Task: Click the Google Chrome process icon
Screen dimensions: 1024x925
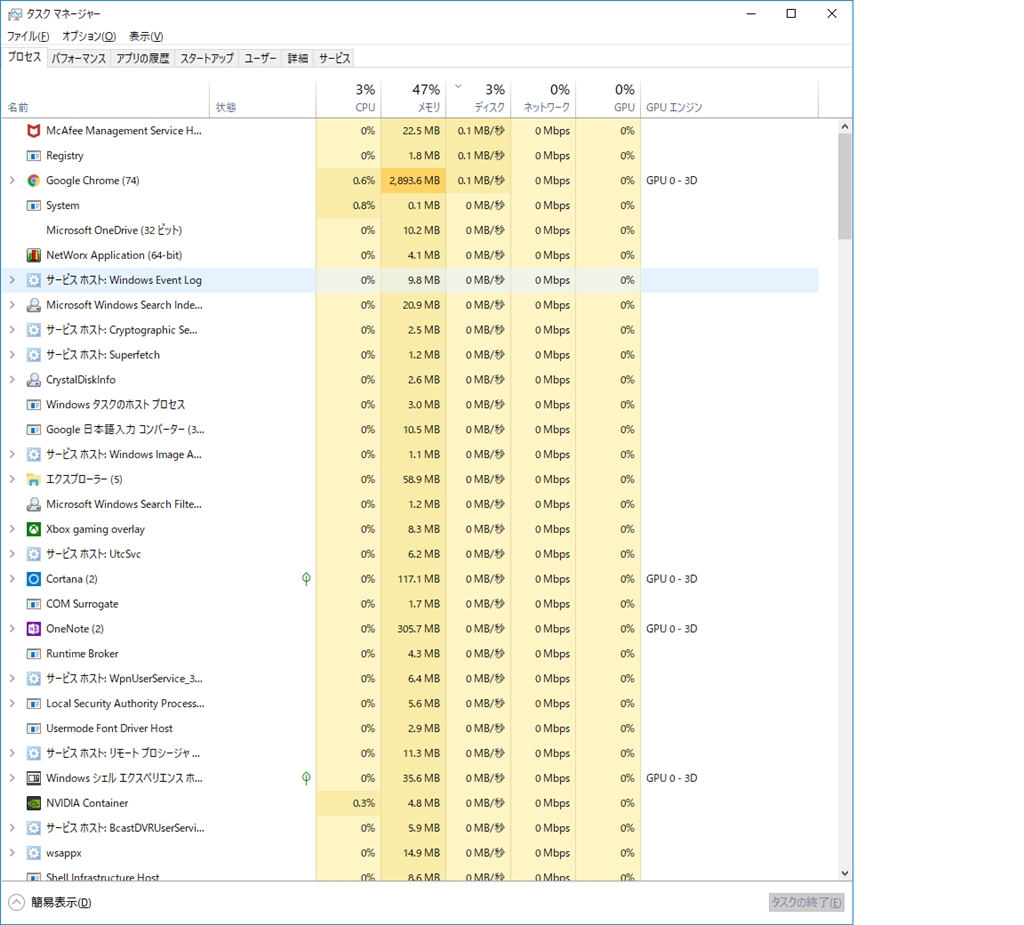Action: click(x=33, y=180)
